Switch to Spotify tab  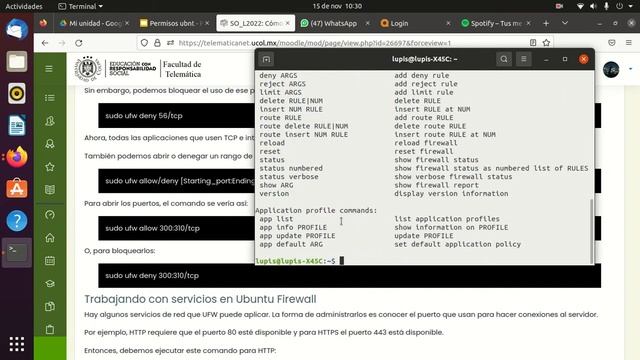496,23
